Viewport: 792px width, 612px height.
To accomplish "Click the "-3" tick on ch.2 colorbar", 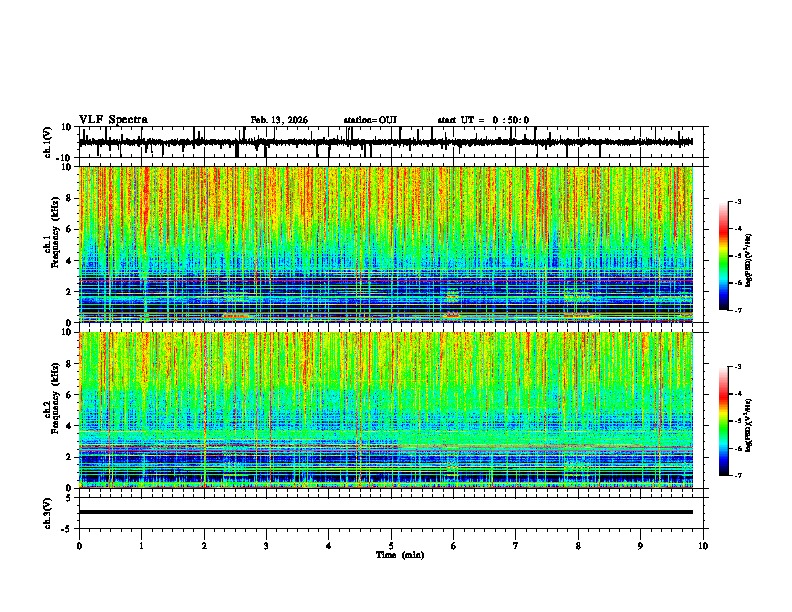I will coord(737,367).
